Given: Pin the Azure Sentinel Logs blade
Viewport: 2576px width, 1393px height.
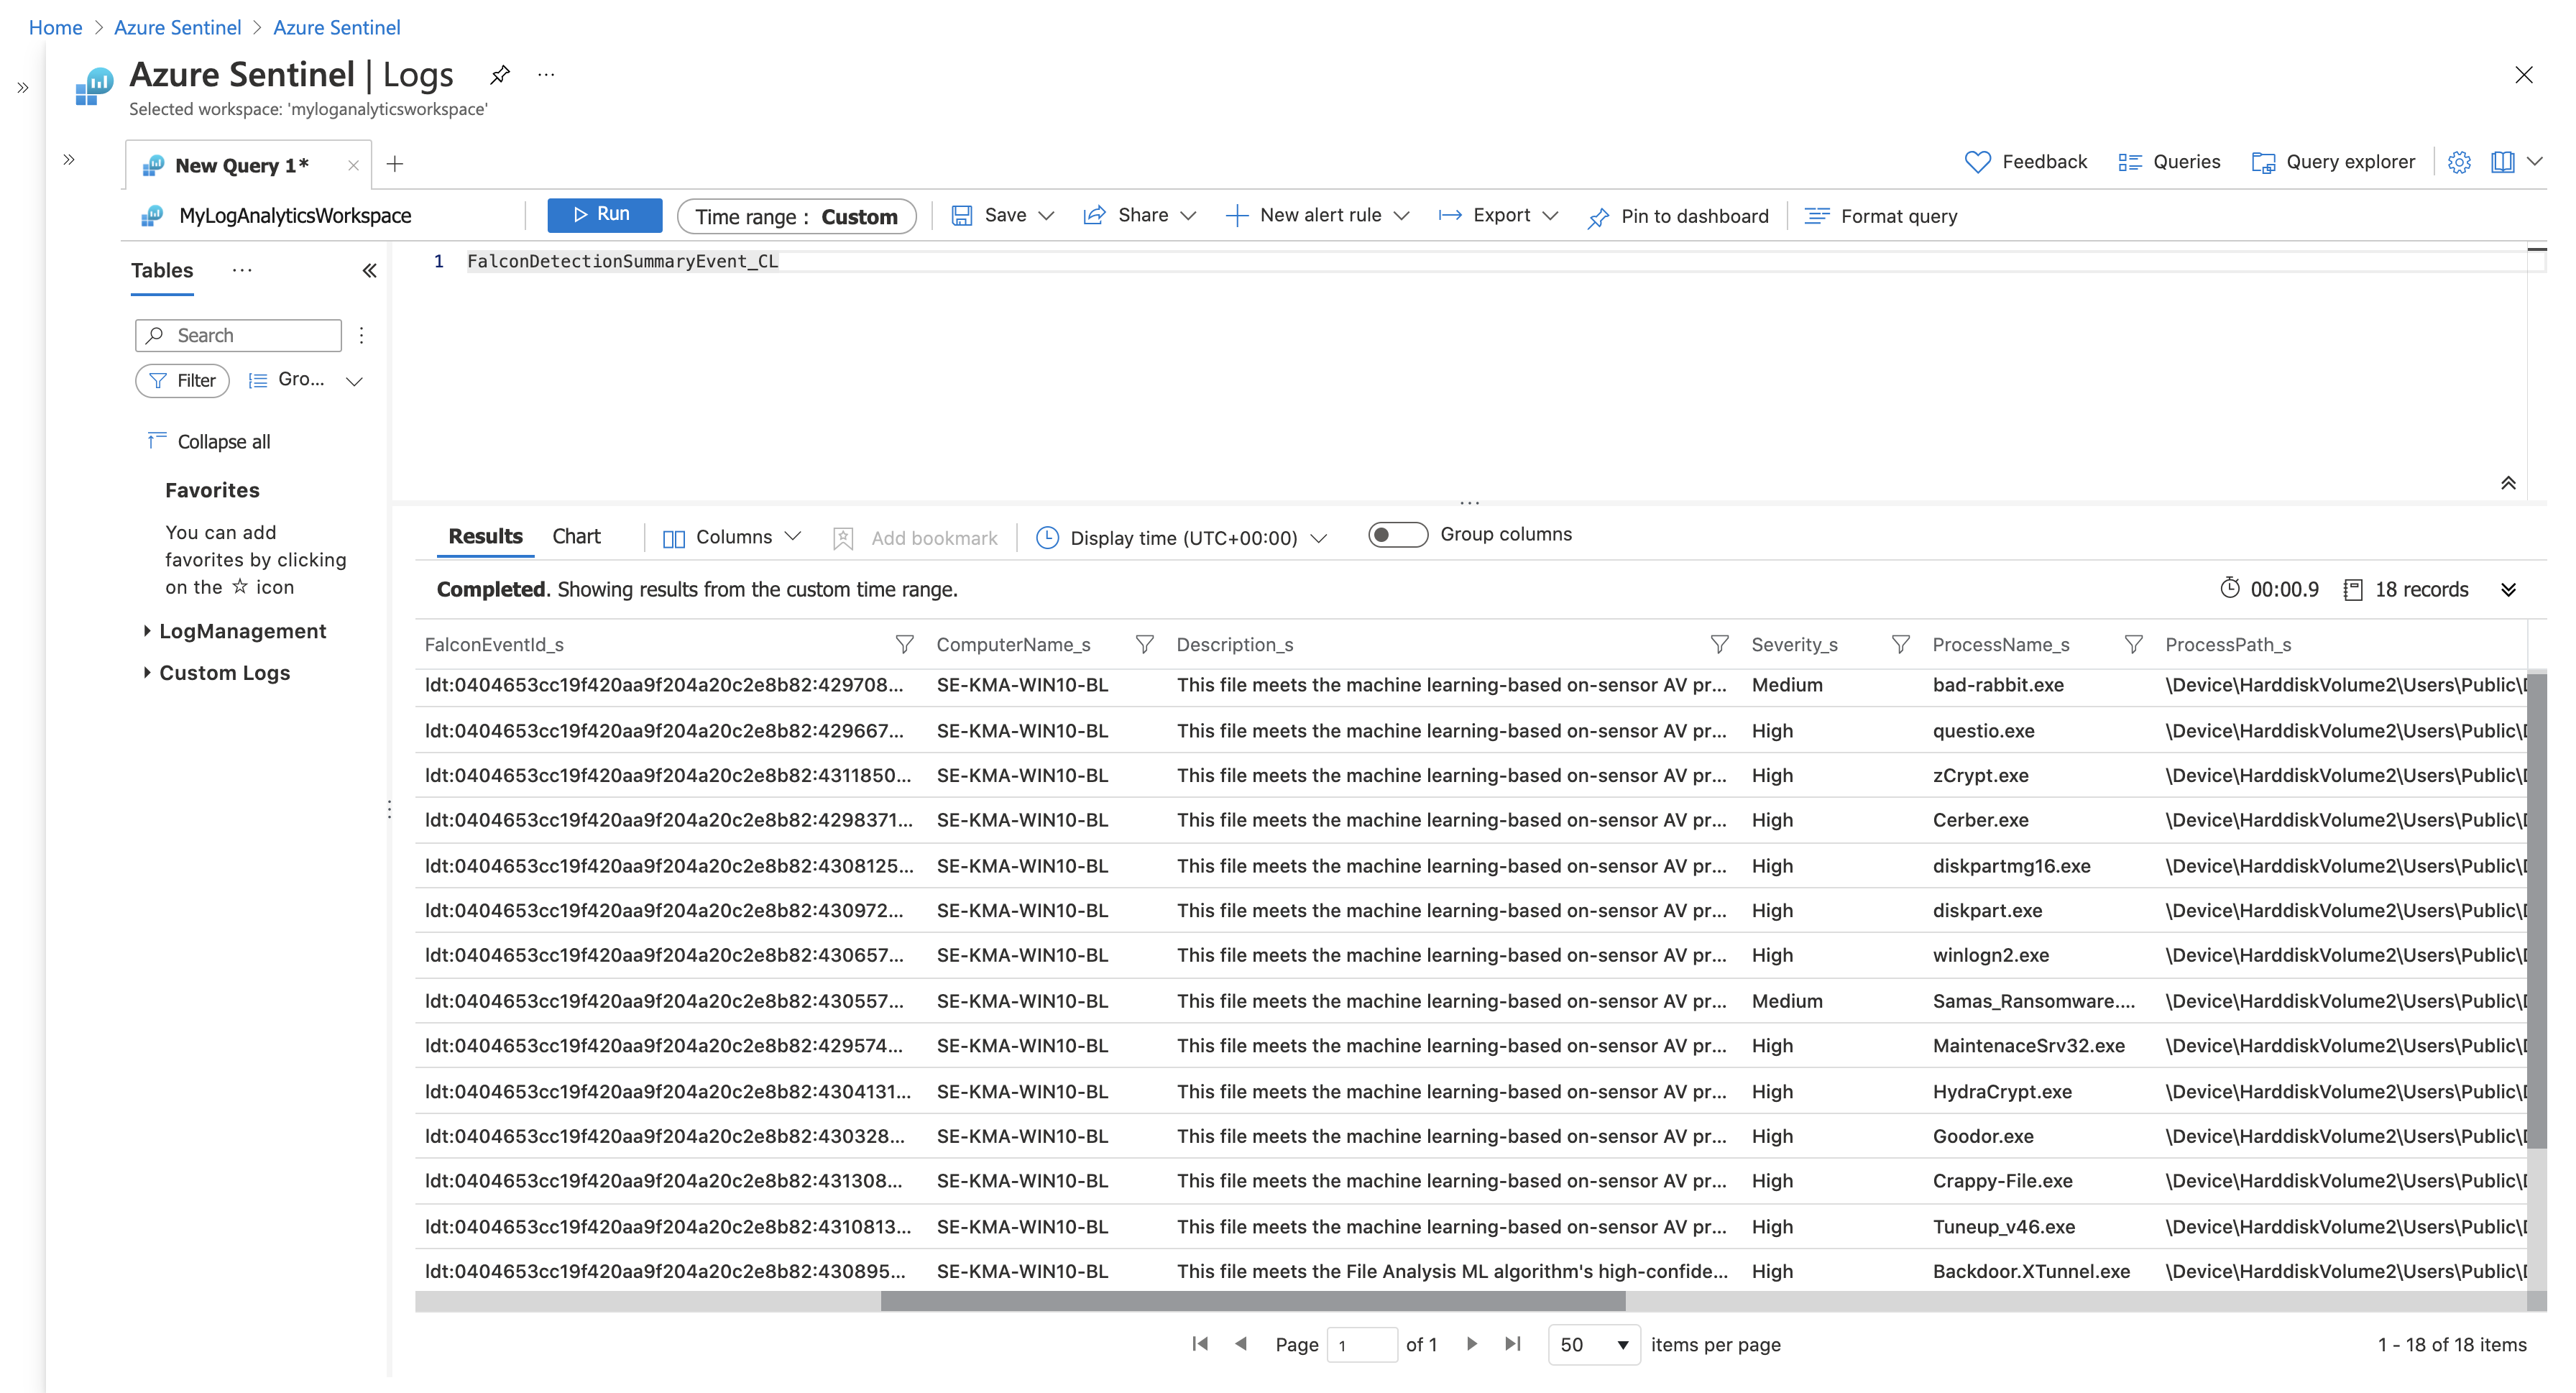Looking at the screenshot, I should click(x=500, y=75).
